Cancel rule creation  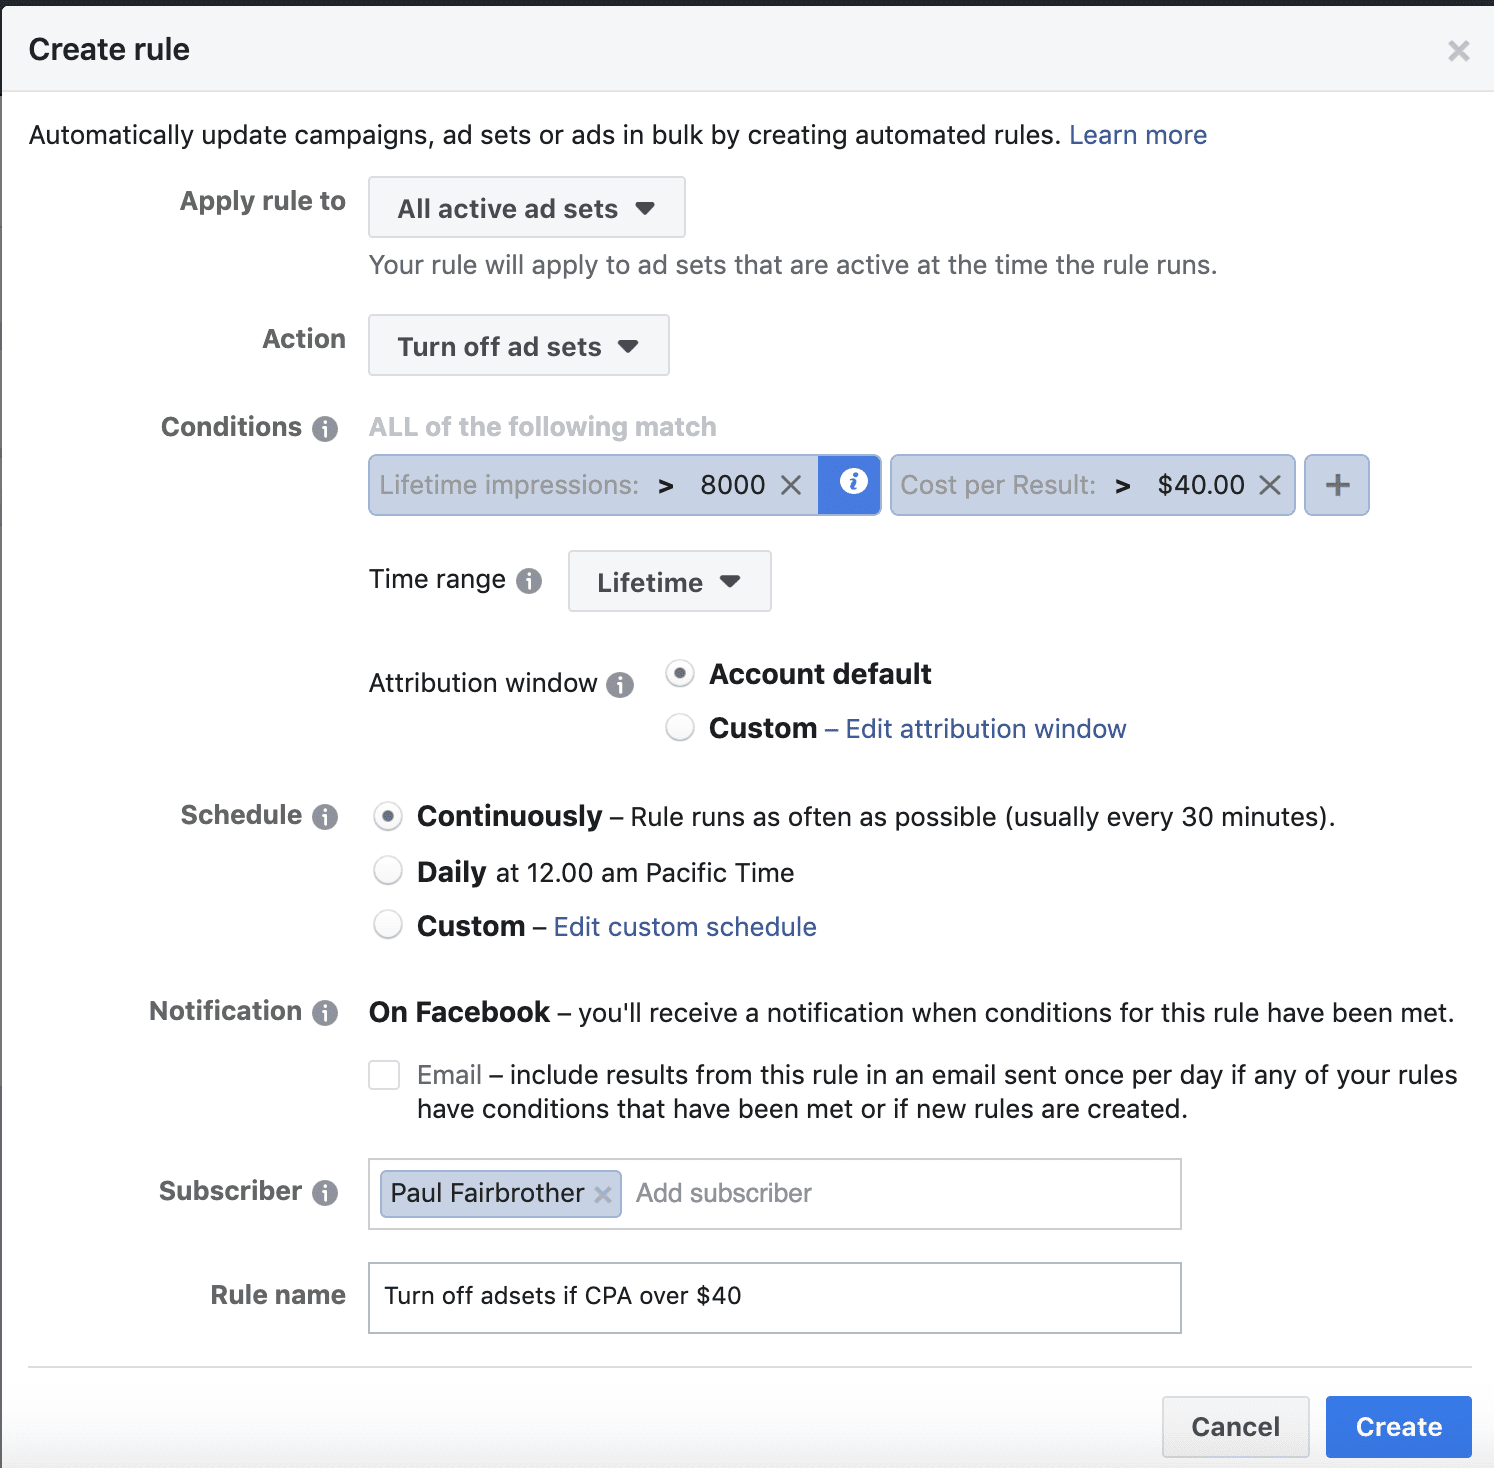tap(1236, 1426)
